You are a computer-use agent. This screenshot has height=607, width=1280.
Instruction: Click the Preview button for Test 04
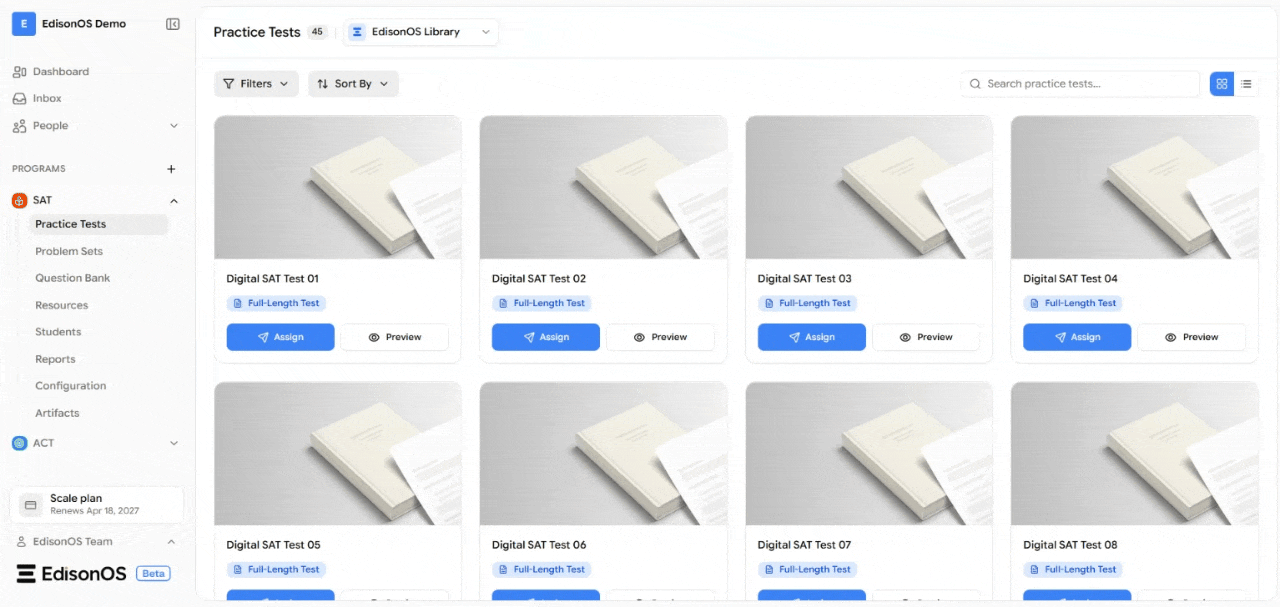click(x=1191, y=337)
